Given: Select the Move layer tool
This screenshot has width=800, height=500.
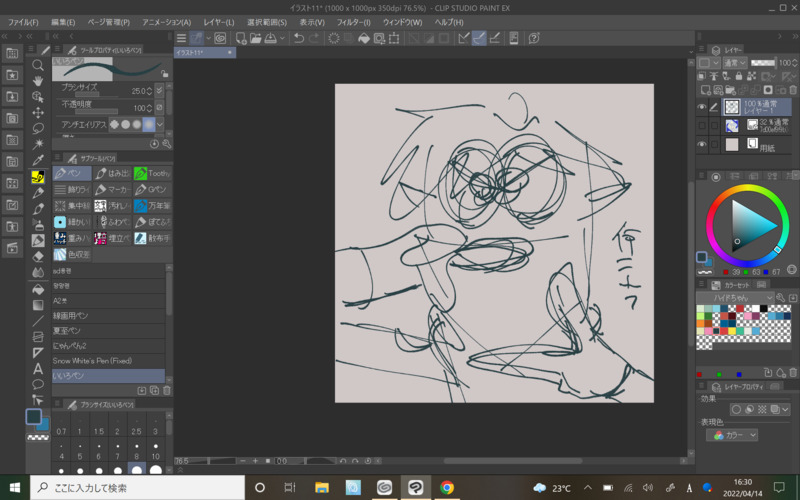Looking at the screenshot, I should click(x=38, y=113).
